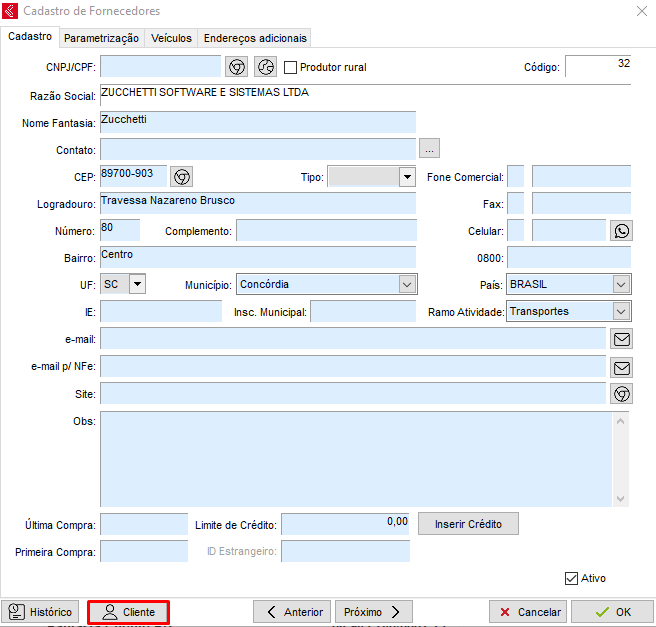
Task: Click the Complemento input field
Action: tap(326, 230)
